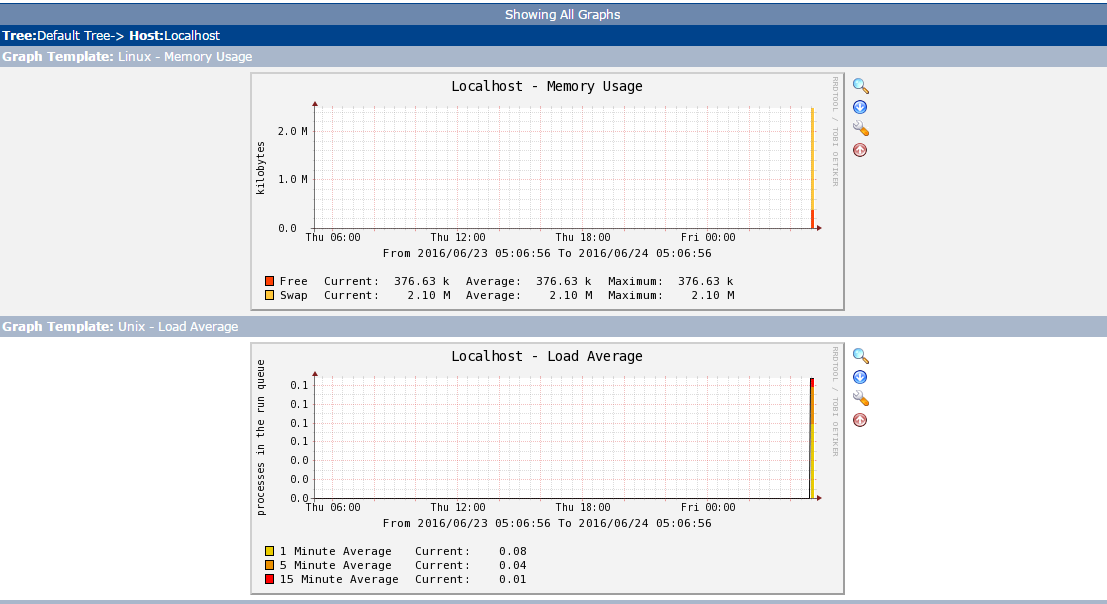This screenshot has height=604, width=1107.
Task: Click the magnifier icon beside Memory Usage graph
Action: point(860,87)
